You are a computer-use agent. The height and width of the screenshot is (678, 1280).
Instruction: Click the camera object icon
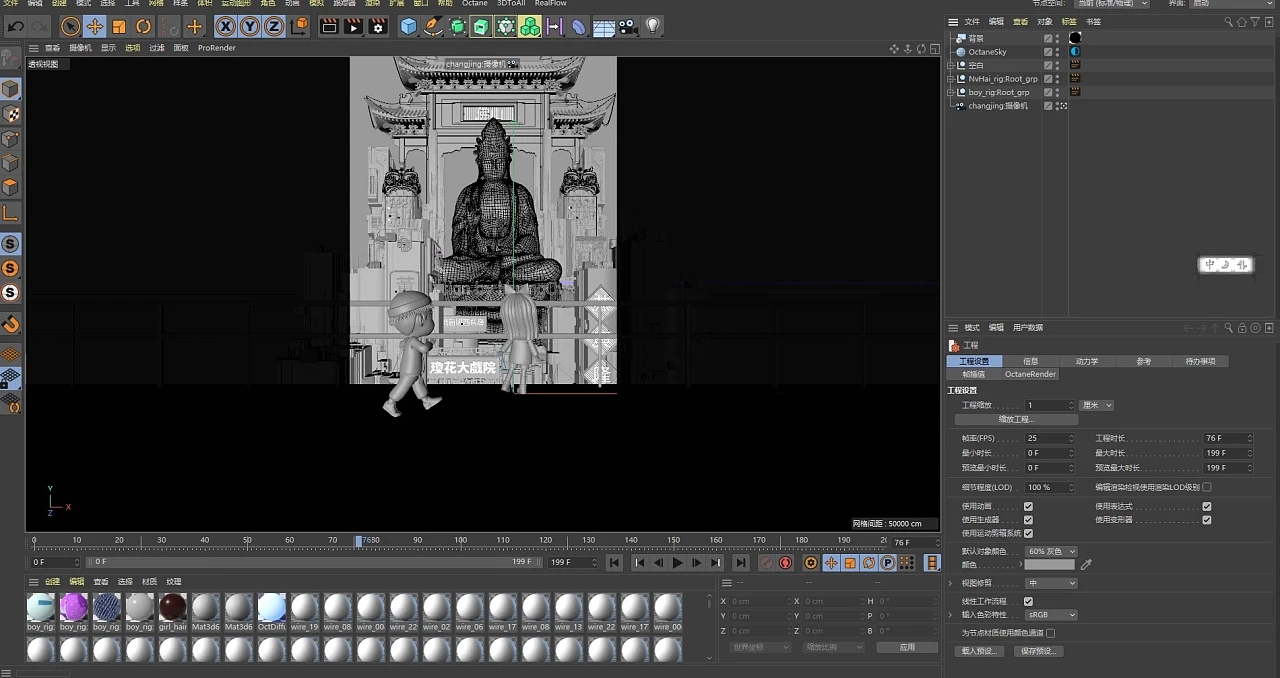point(627,27)
